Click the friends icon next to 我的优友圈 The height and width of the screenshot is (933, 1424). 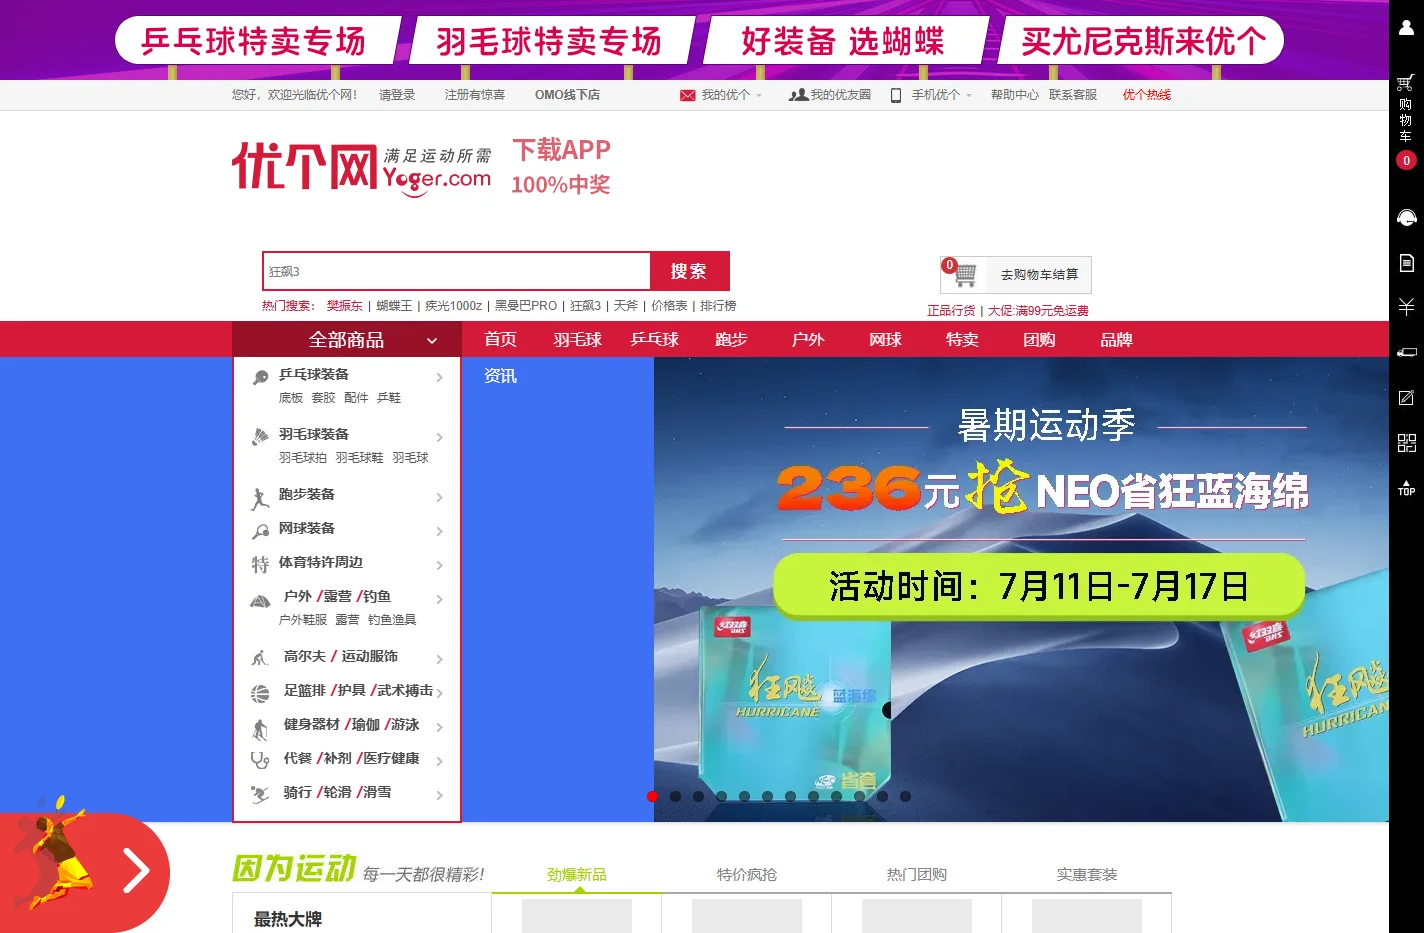click(x=798, y=95)
